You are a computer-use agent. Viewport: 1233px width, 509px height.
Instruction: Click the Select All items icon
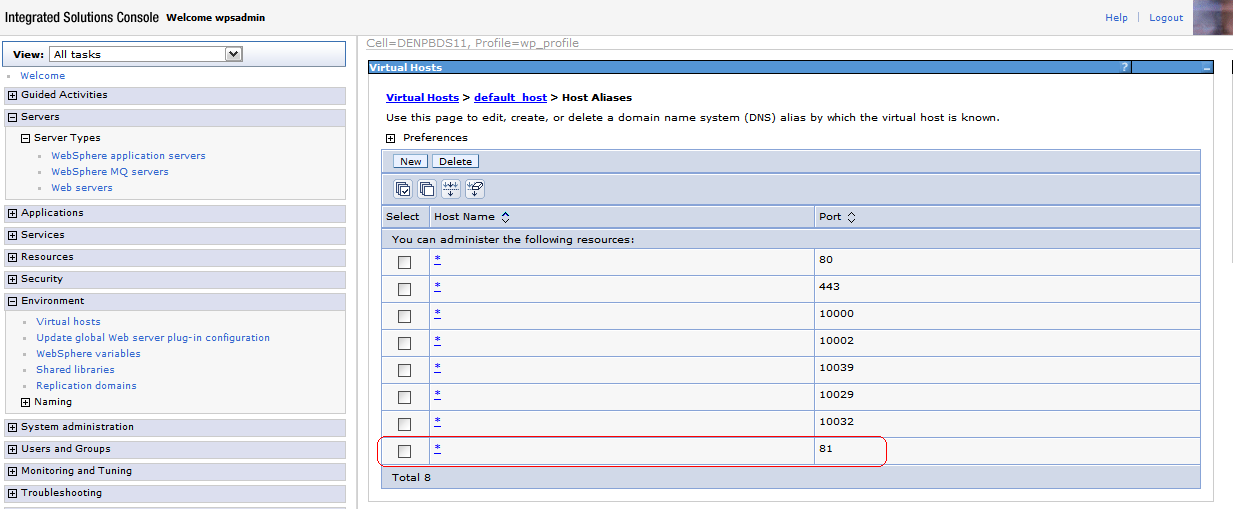point(403,189)
